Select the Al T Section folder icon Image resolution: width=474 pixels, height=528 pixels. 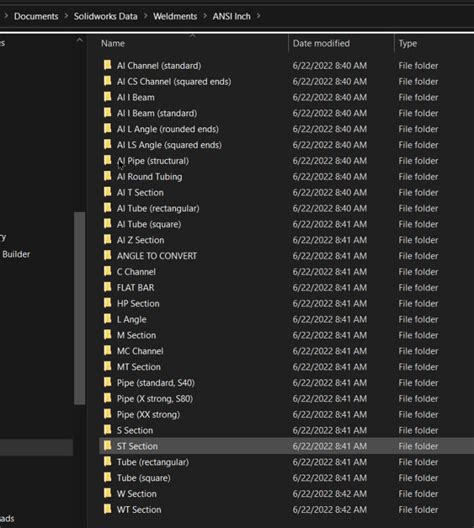107,192
